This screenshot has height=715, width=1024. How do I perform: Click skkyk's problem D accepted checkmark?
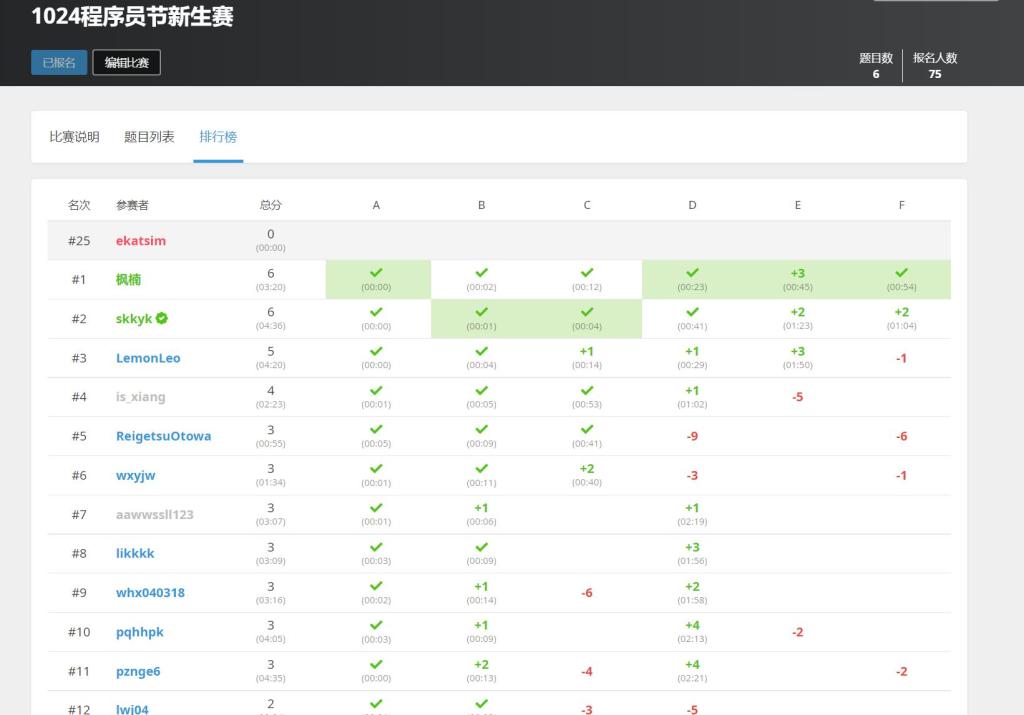point(692,311)
